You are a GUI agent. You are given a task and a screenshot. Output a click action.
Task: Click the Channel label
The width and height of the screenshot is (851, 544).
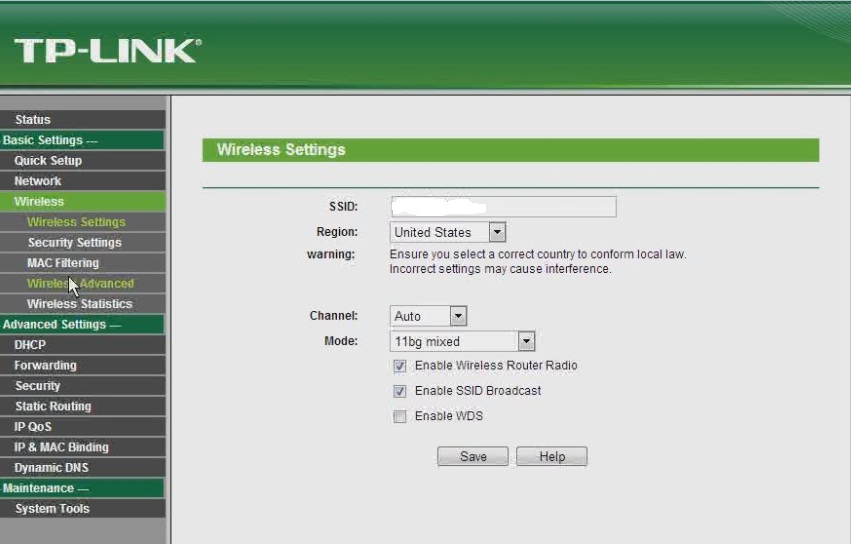[x=333, y=315]
